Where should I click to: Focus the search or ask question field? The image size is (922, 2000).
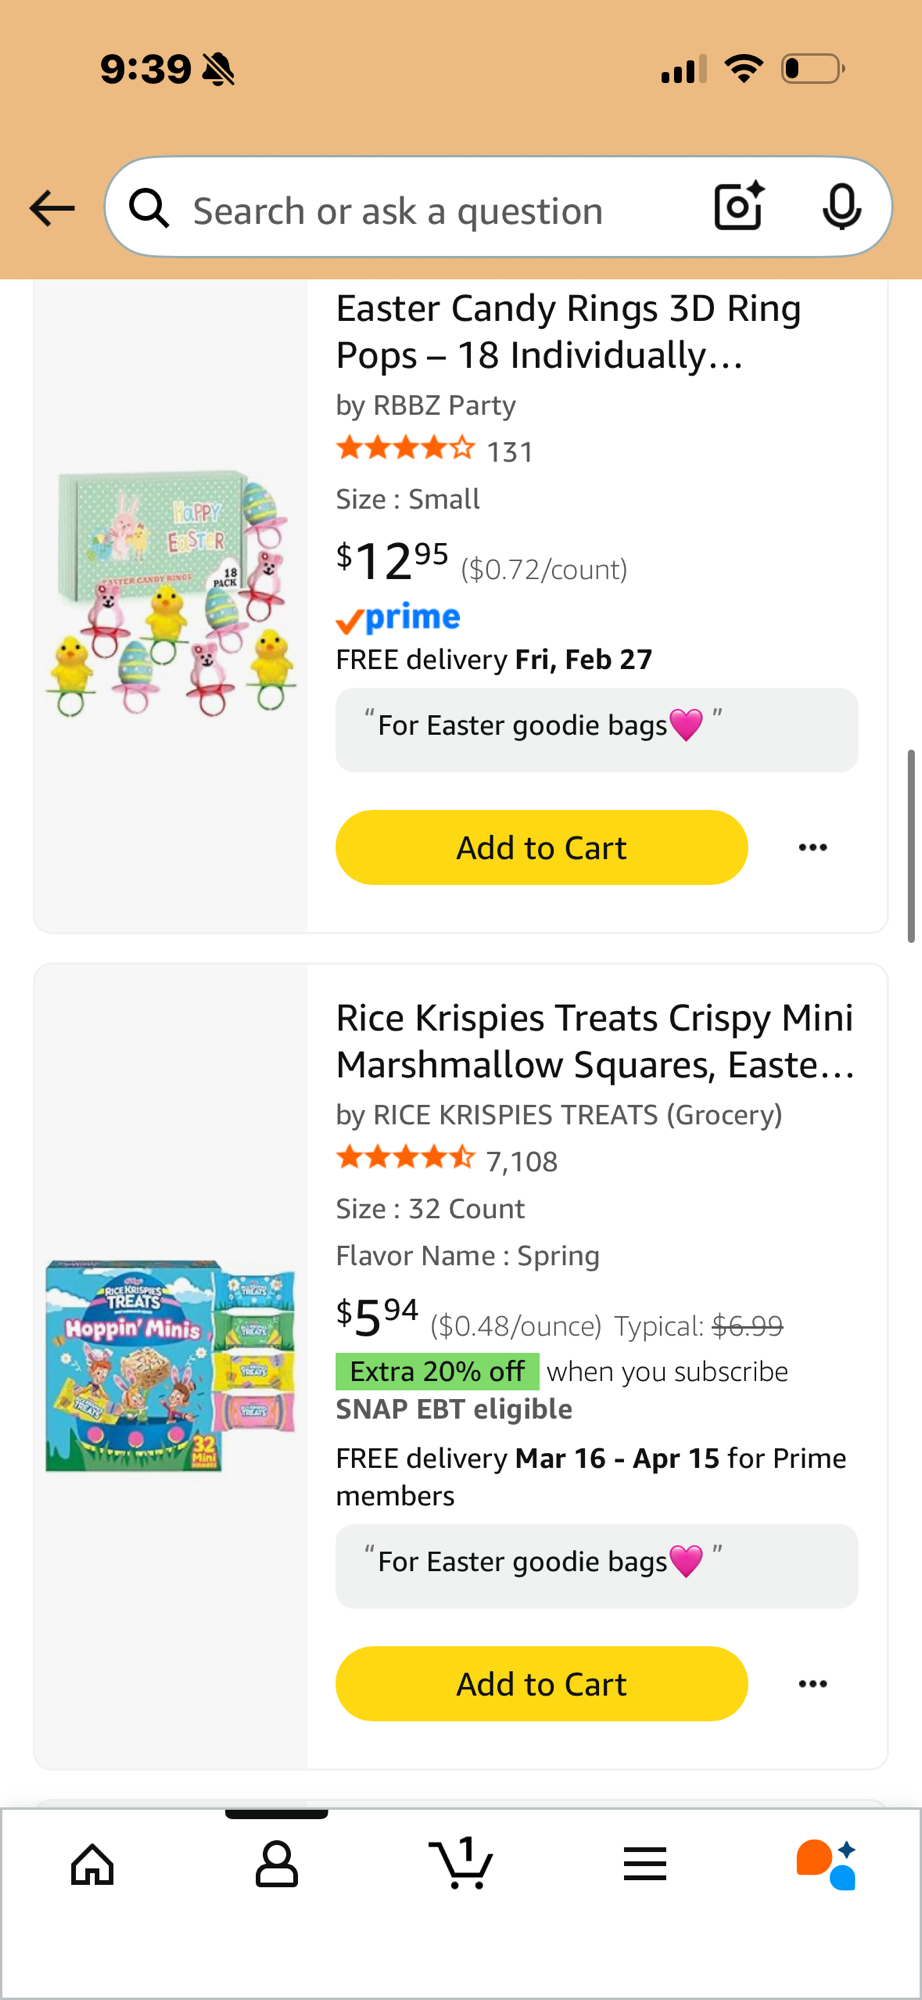430,210
